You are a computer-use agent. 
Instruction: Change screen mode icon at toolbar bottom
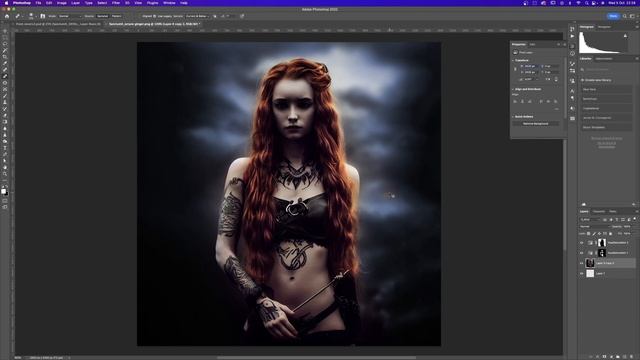point(5,207)
